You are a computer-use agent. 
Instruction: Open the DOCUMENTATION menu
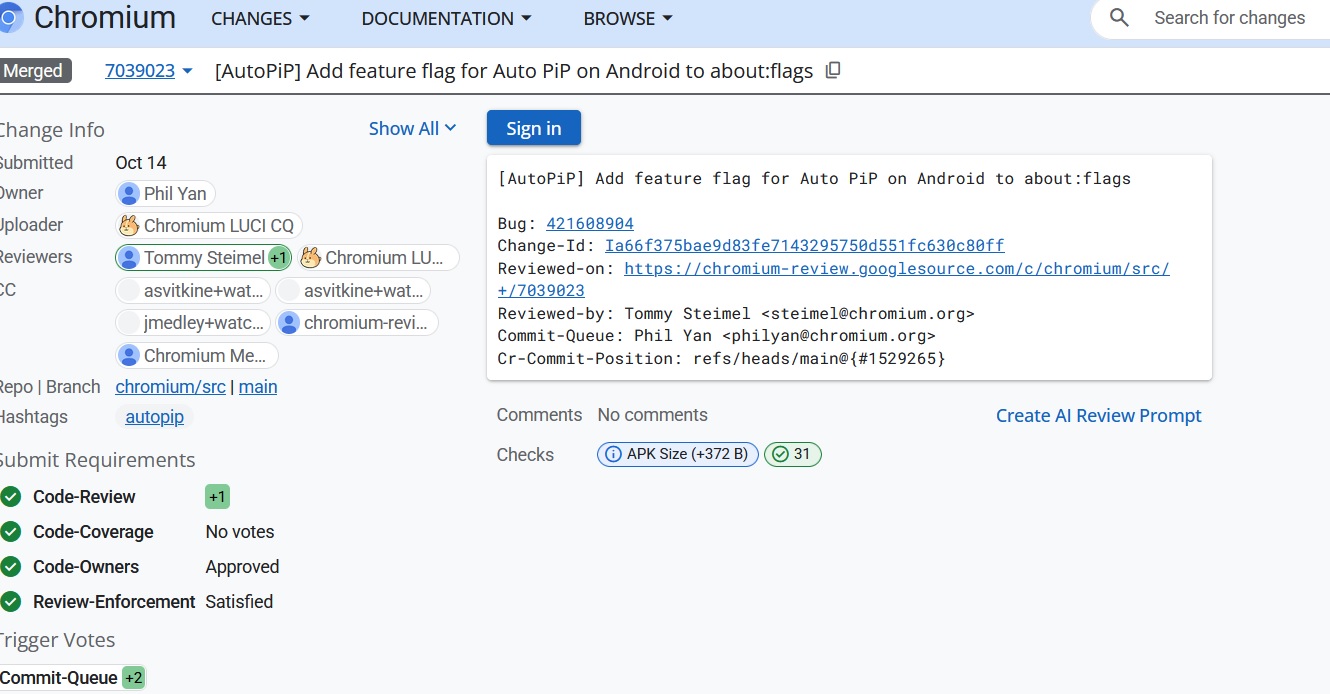pyautogui.click(x=446, y=19)
